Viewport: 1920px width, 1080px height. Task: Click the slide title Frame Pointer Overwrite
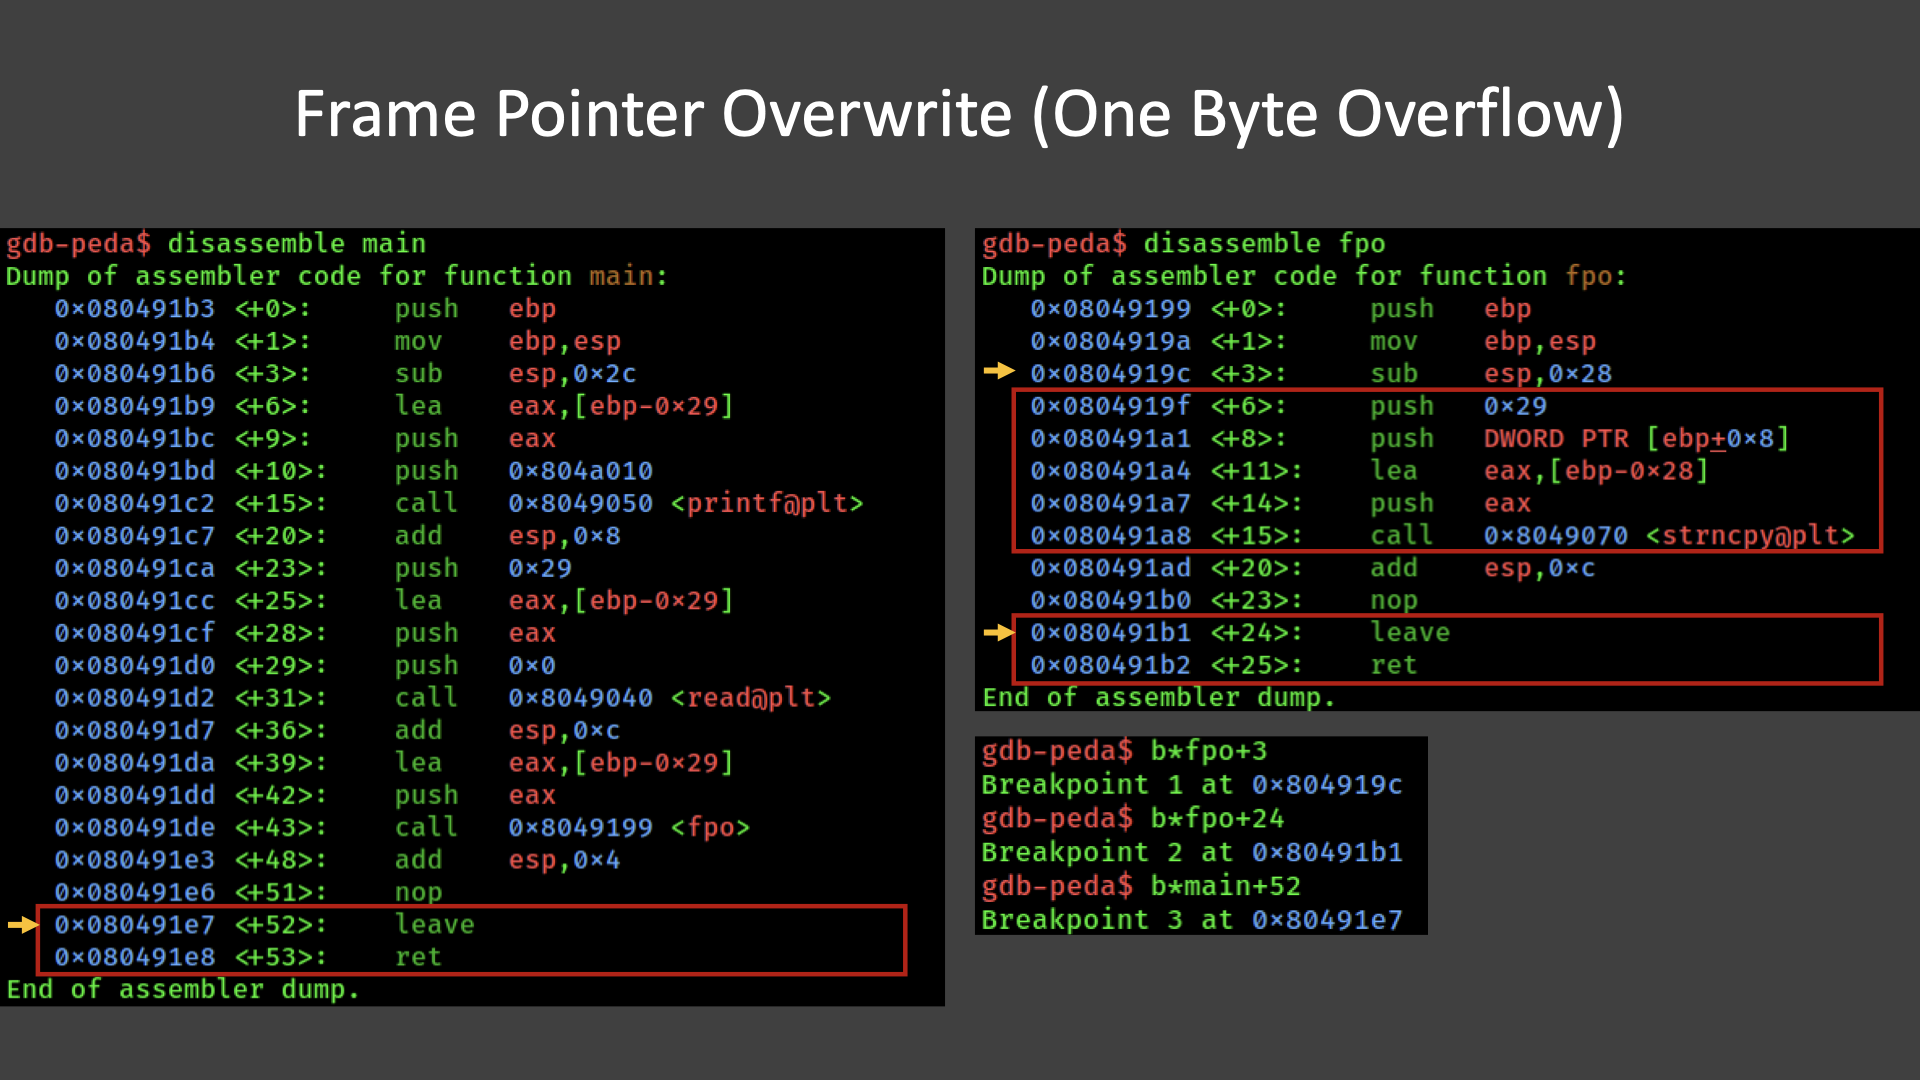pos(958,114)
